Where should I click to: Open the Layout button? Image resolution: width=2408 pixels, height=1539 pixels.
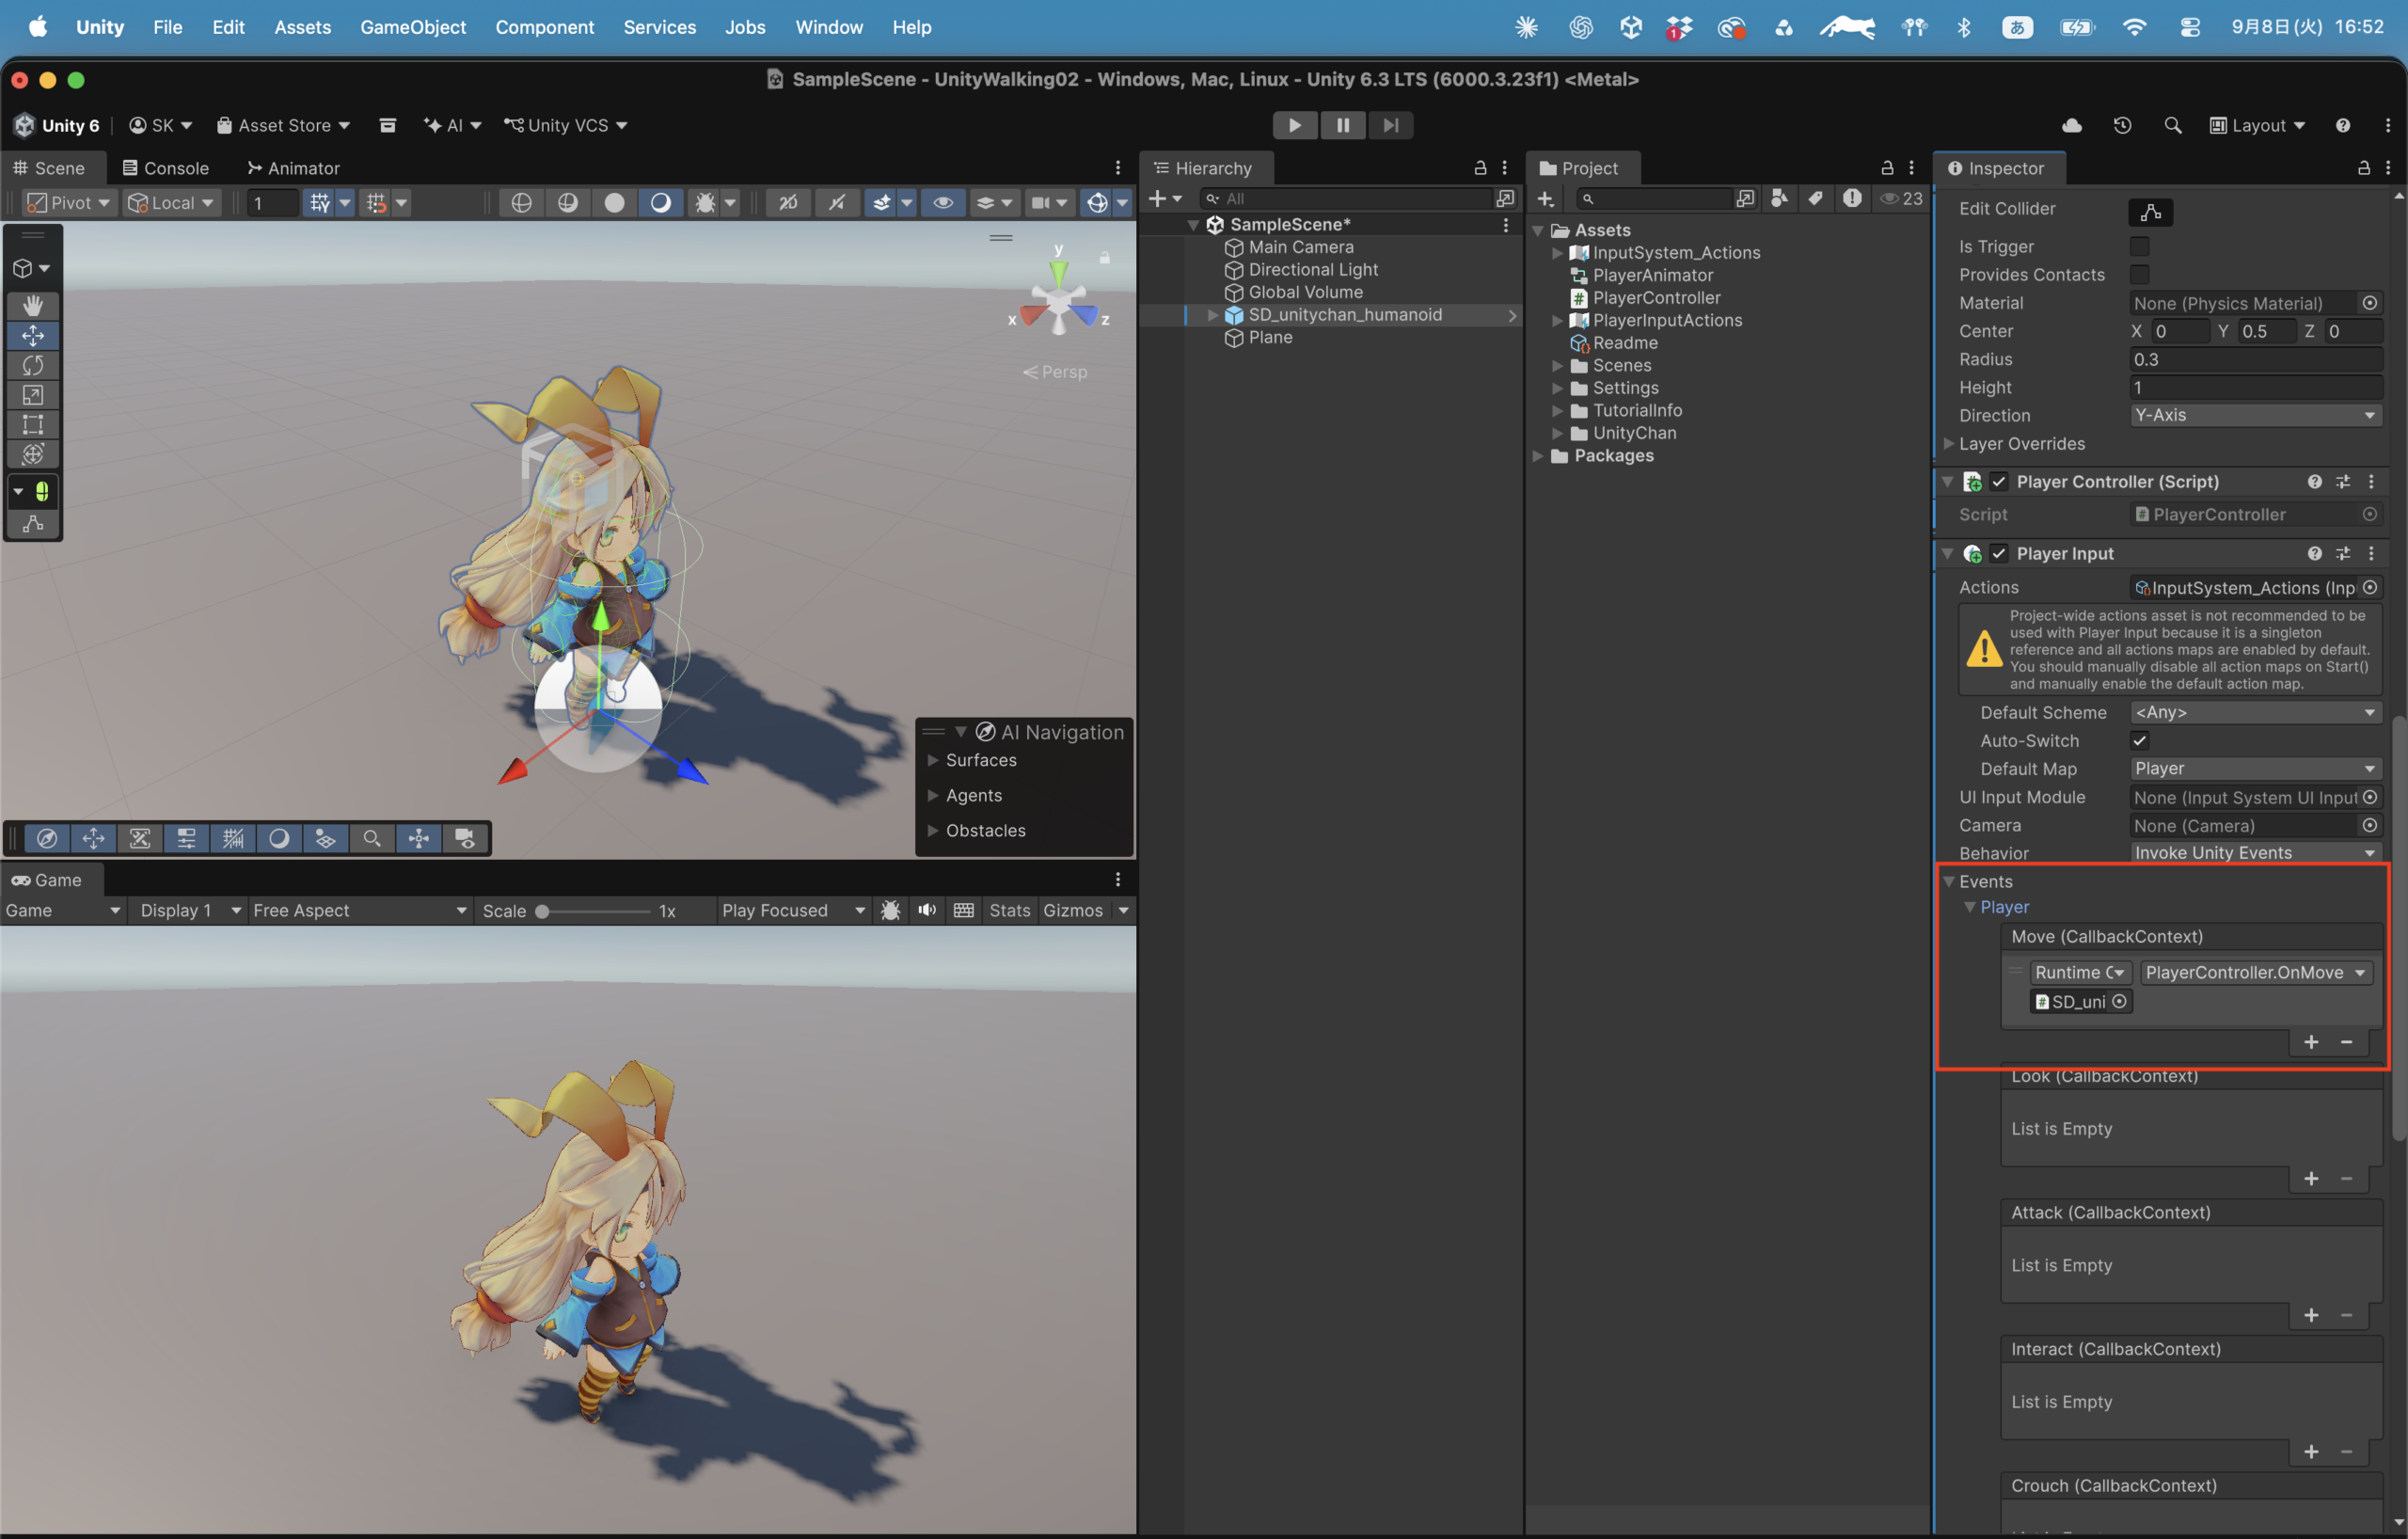(2256, 125)
